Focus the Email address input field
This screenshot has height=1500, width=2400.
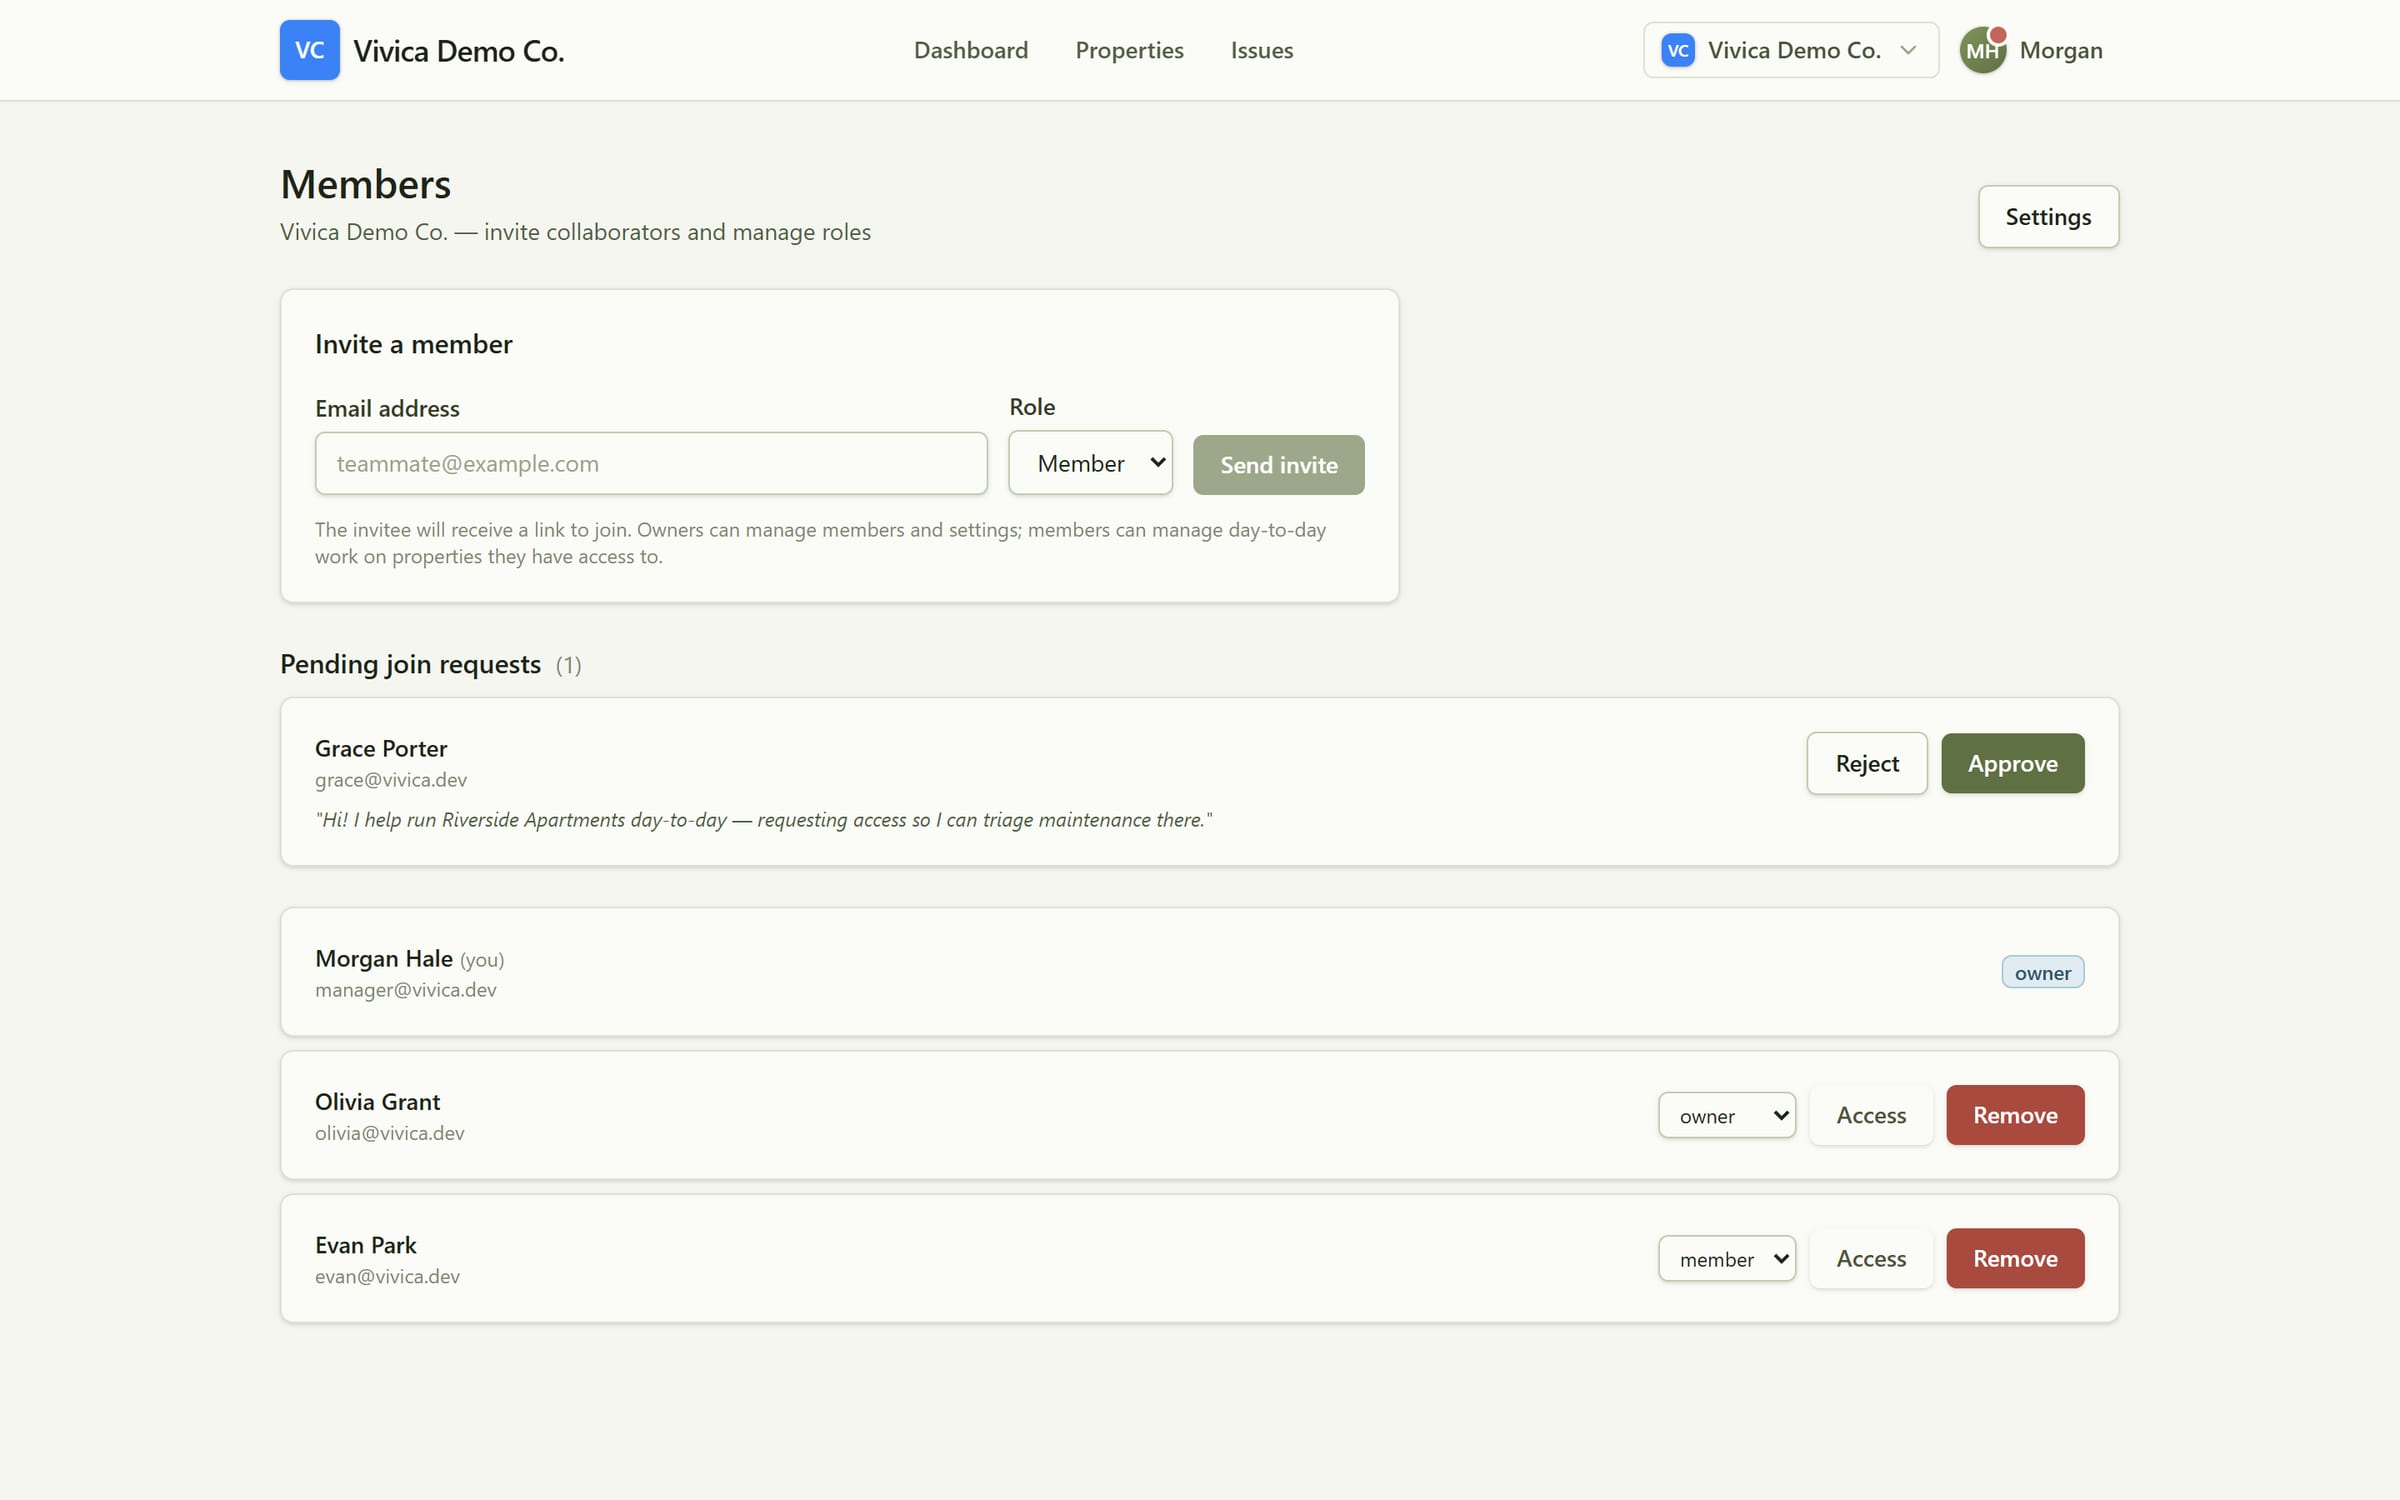pyautogui.click(x=651, y=463)
